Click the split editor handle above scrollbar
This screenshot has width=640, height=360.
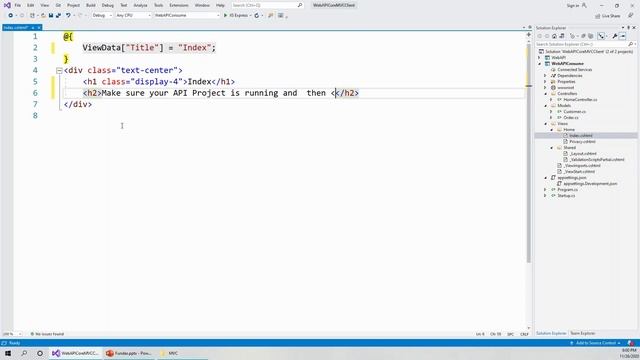(x=529, y=35)
